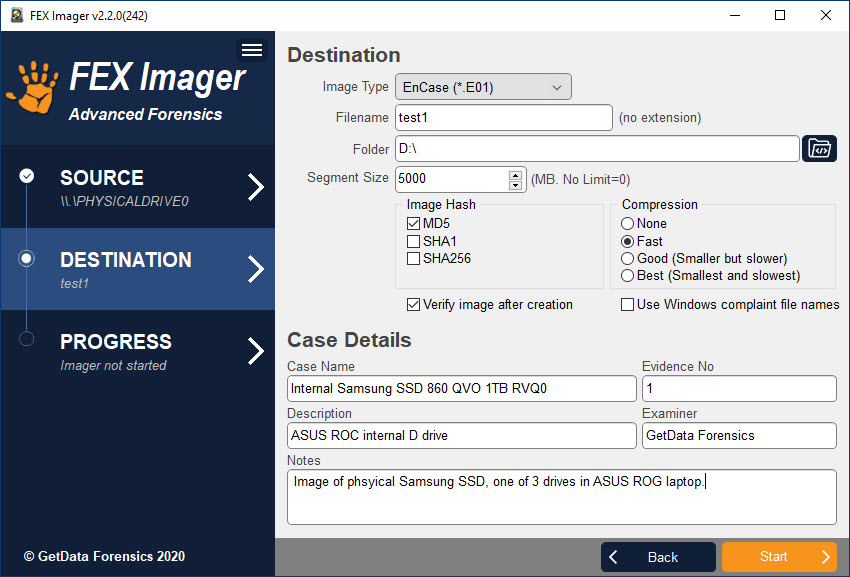This screenshot has width=850, height=577.
Task: Select the Best compression radio button
Action: 628,276
